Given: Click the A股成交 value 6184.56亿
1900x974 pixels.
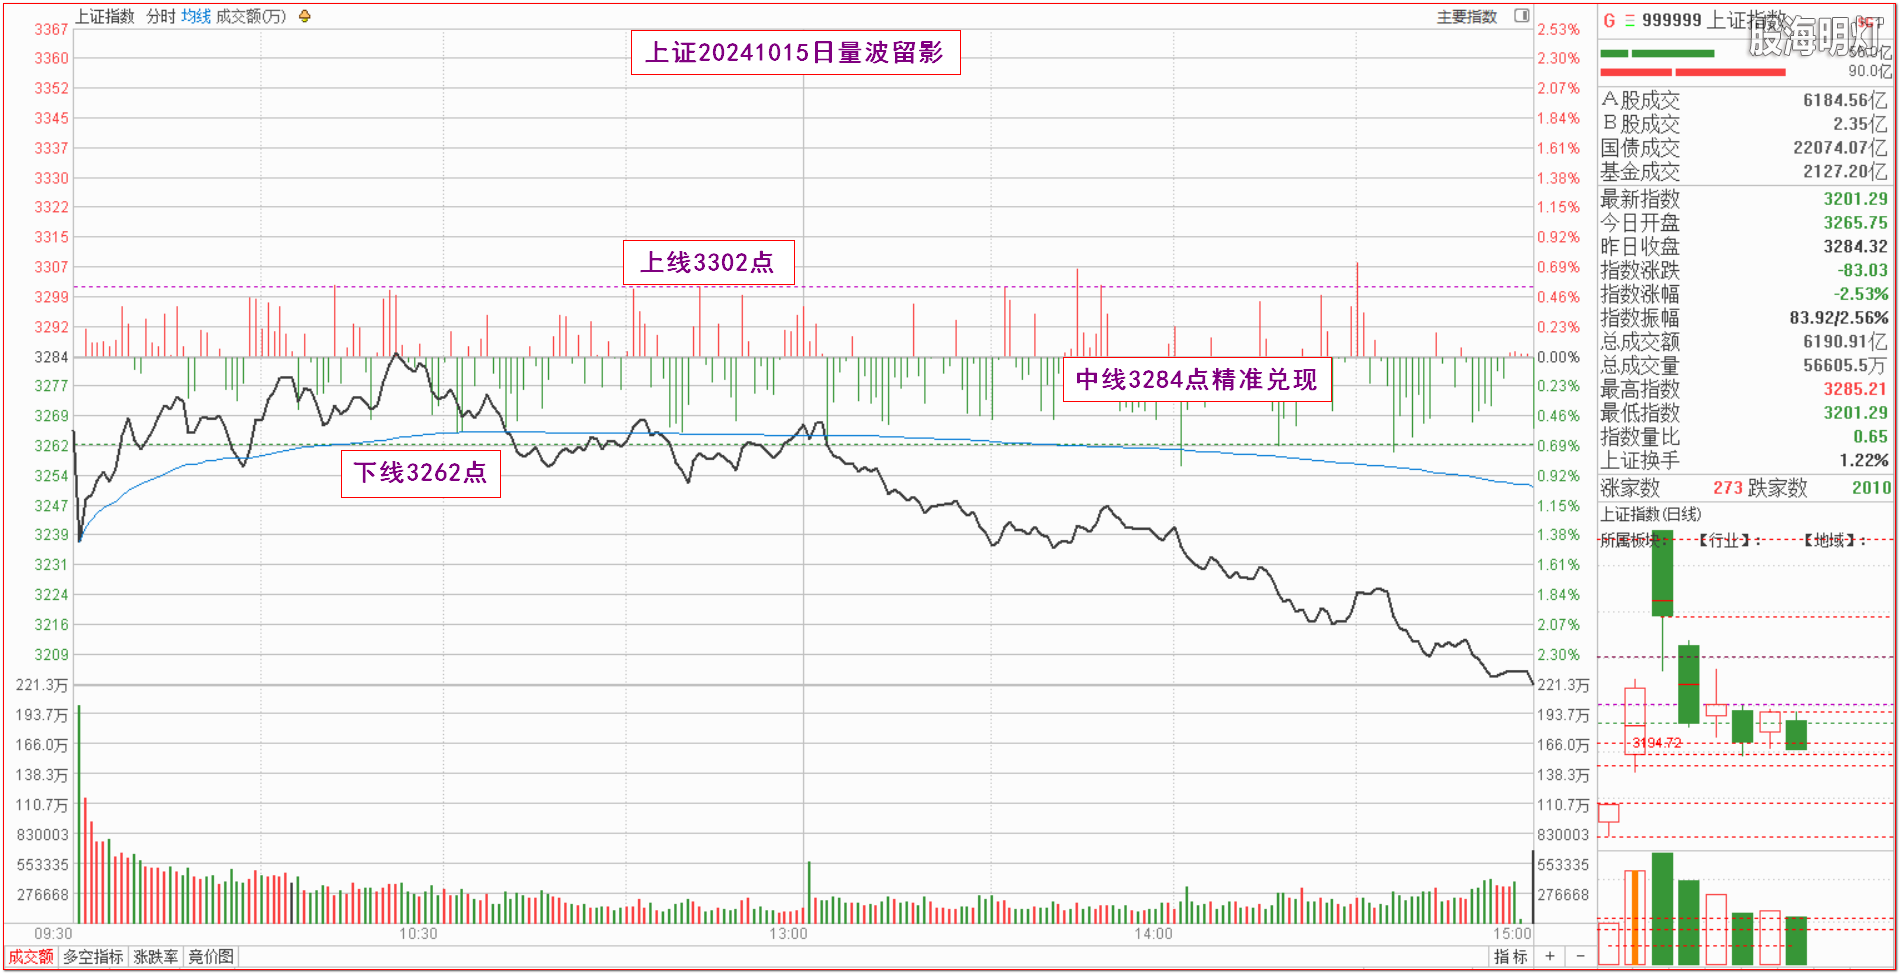Looking at the screenshot, I should point(1845,100).
